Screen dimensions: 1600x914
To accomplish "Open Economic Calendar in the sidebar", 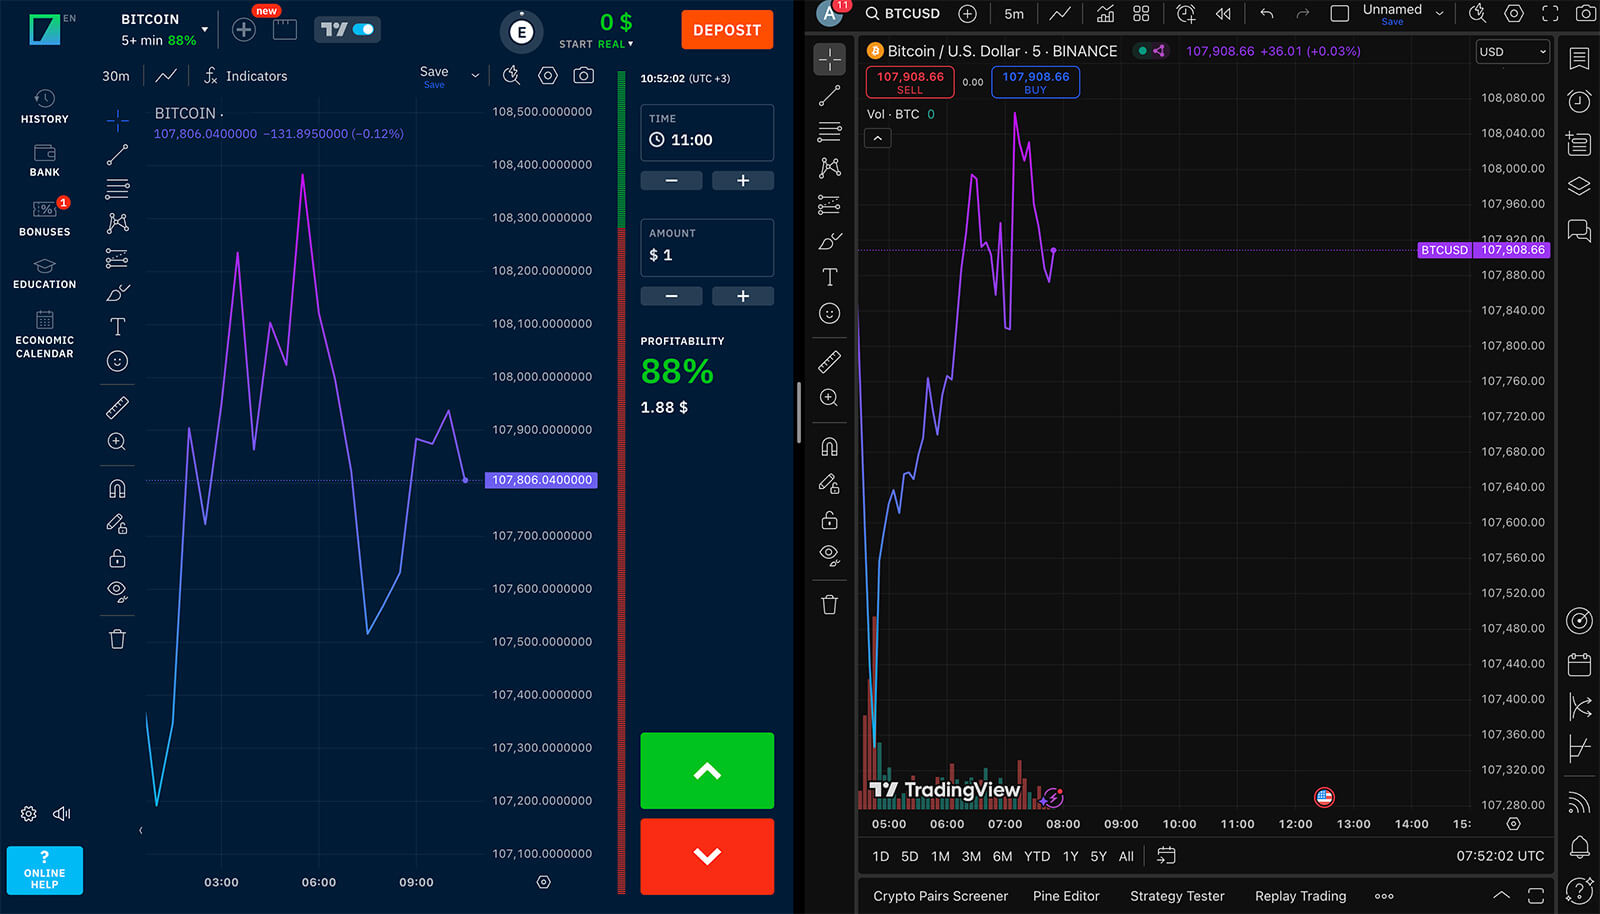I will [x=44, y=334].
